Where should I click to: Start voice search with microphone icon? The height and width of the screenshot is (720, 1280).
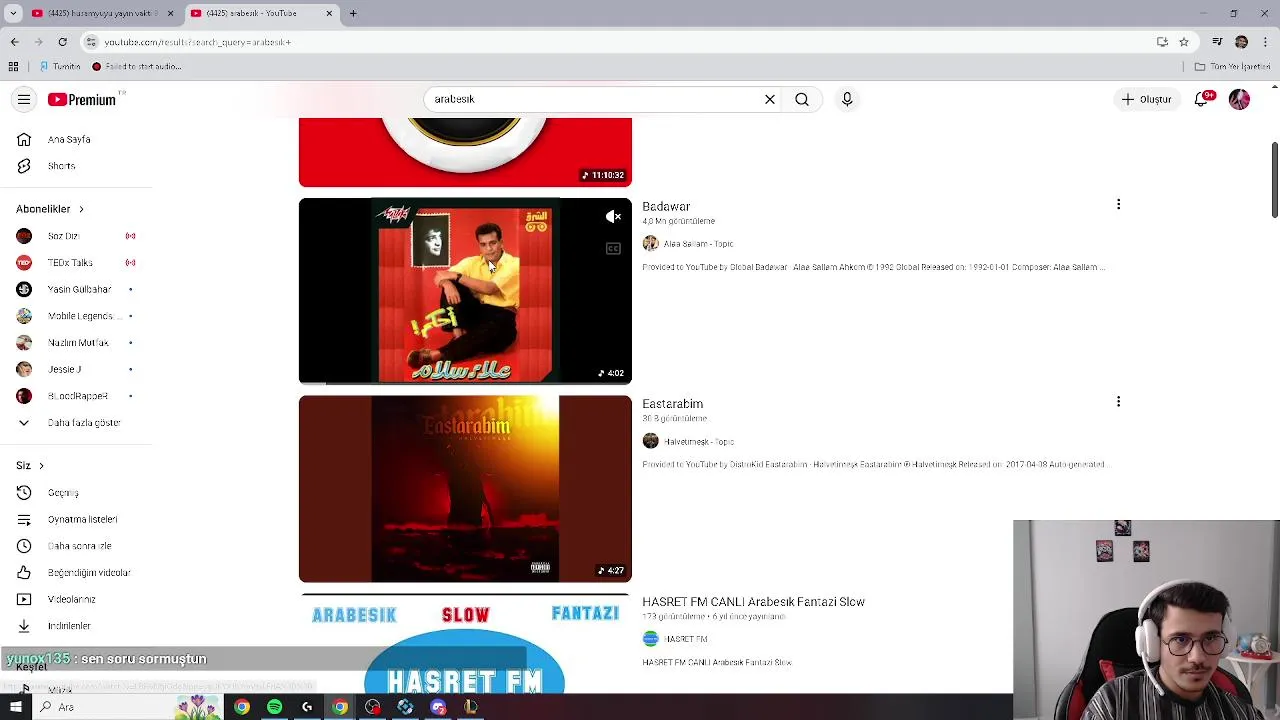[847, 99]
